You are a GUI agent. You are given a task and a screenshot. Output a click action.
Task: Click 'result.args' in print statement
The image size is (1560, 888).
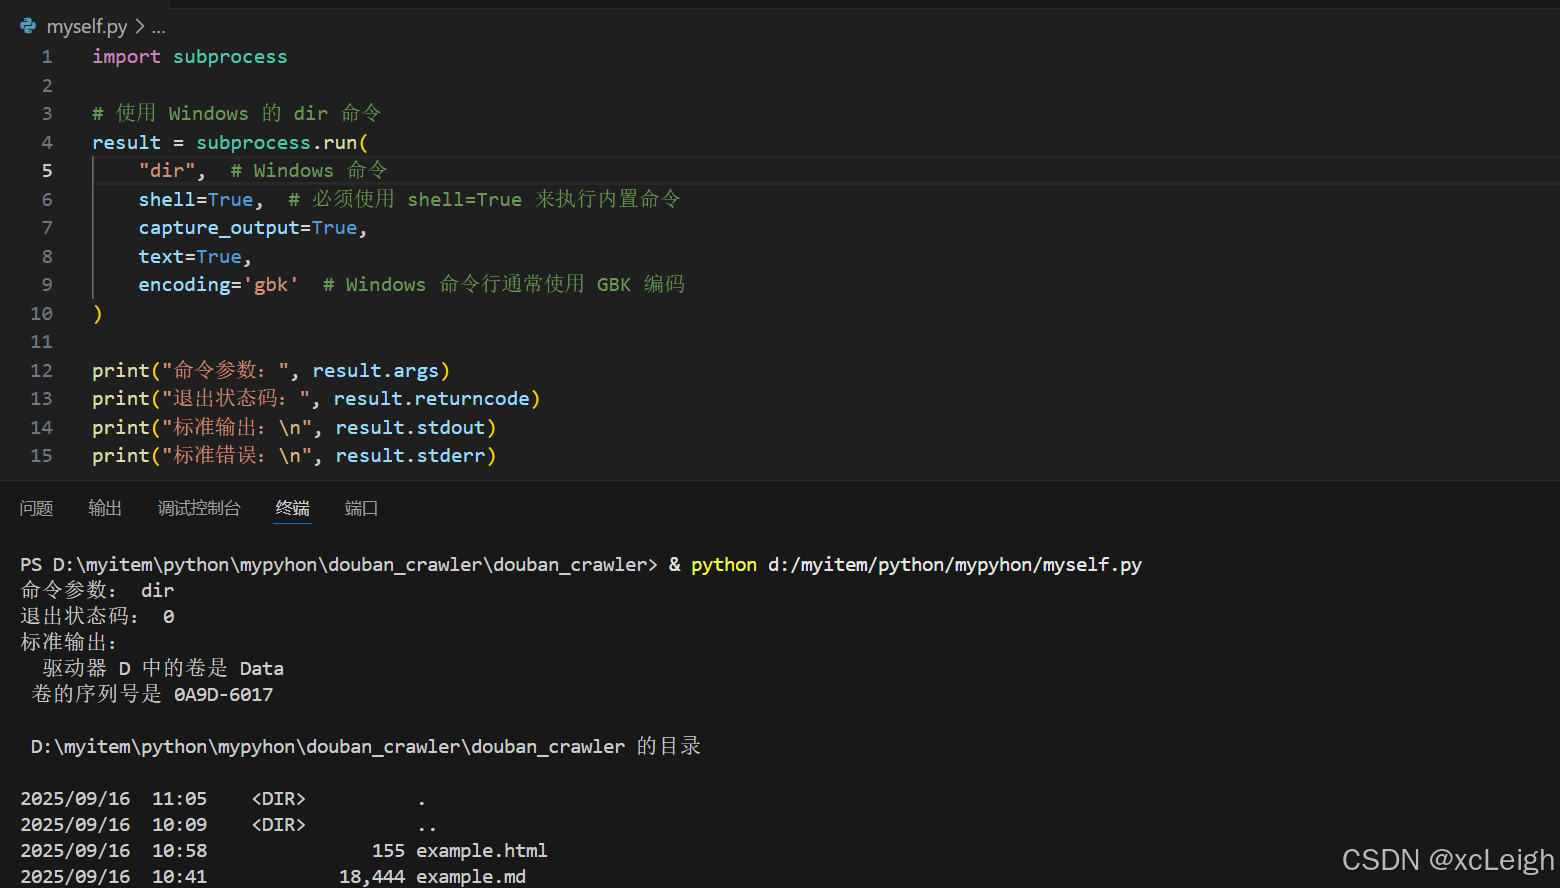(376, 371)
